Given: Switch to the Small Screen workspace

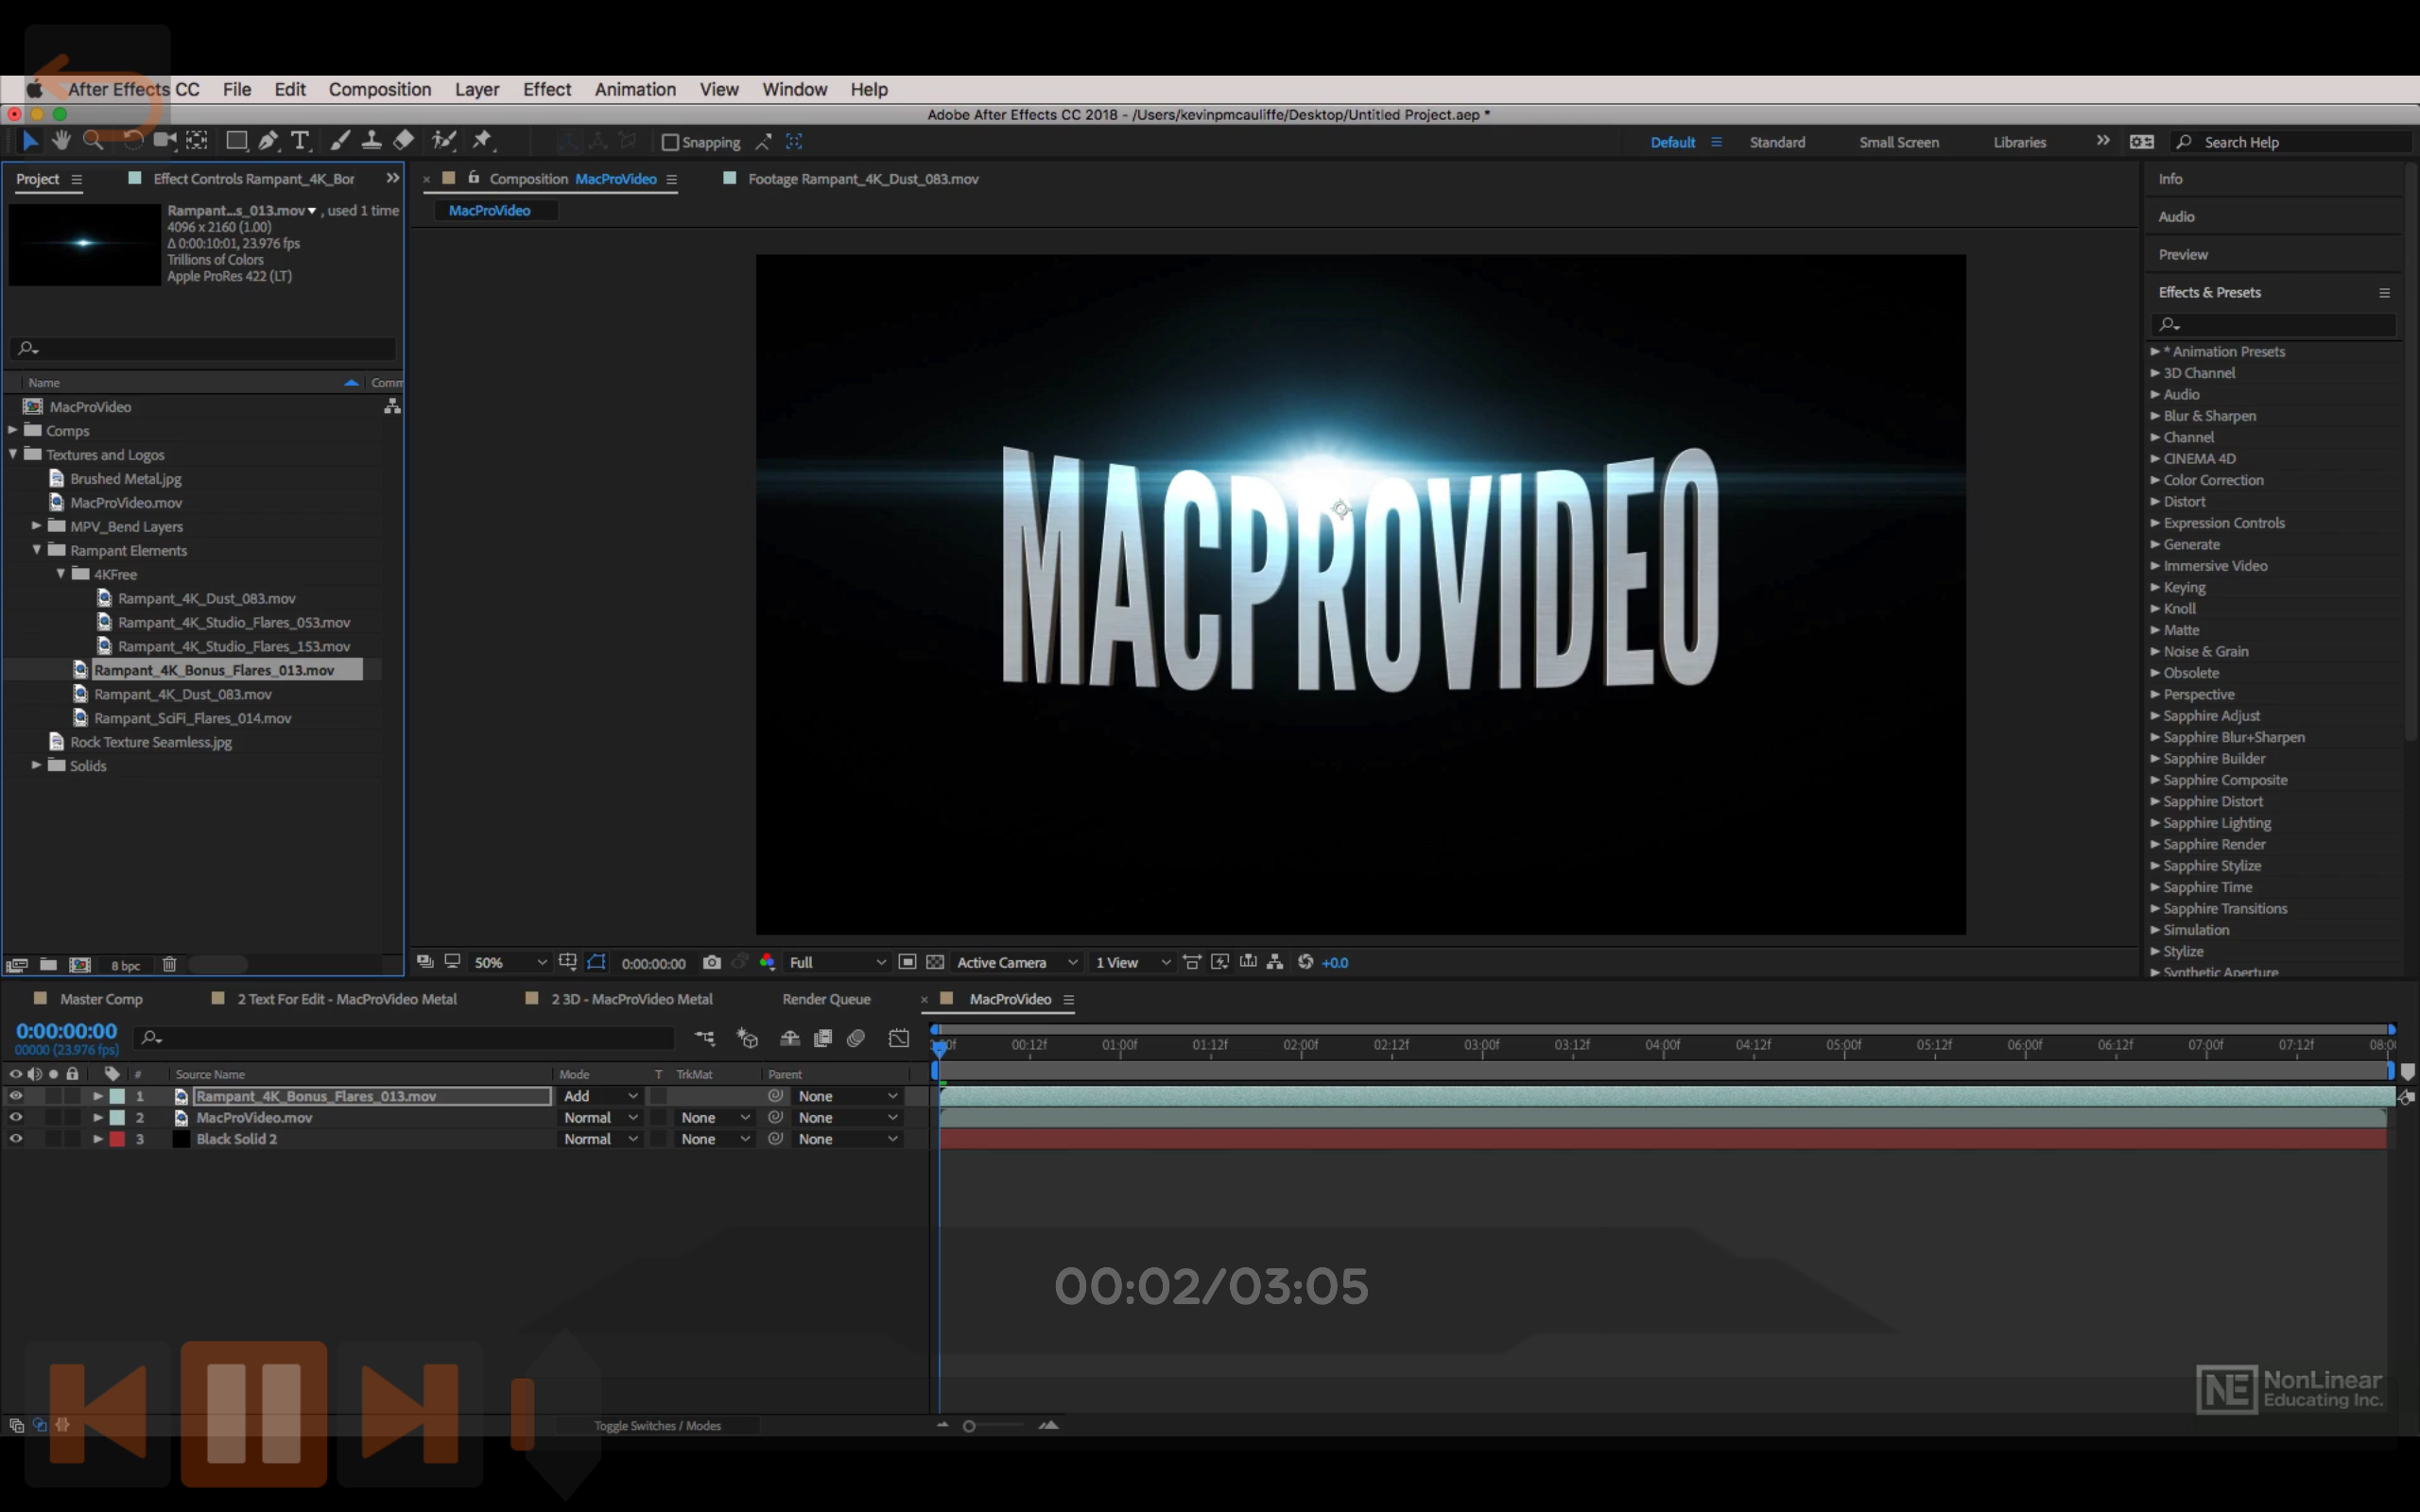Looking at the screenshot, I should coord(1898,142).
